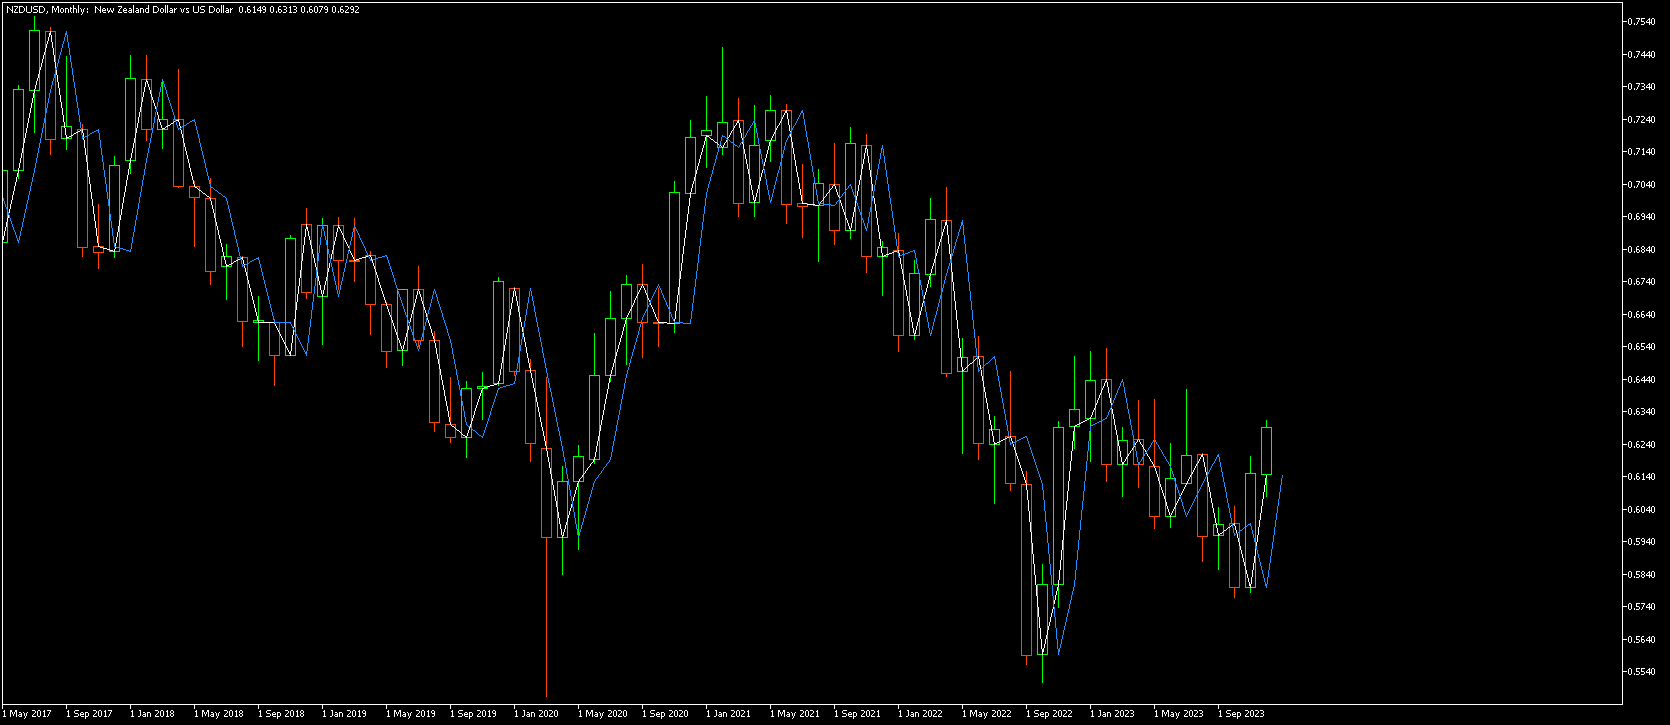Click the '1 Sep 2023' date label
1670x725 pixels.
(x=1242, y=714)
